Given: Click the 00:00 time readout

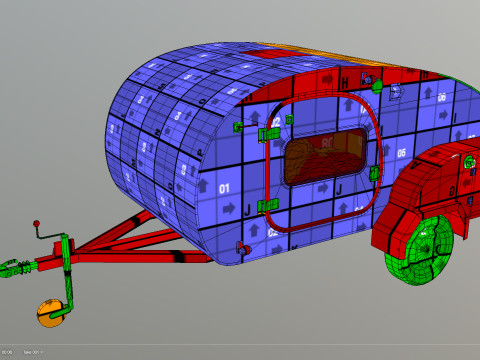Looking at the screenshot, I should [7, 352].
